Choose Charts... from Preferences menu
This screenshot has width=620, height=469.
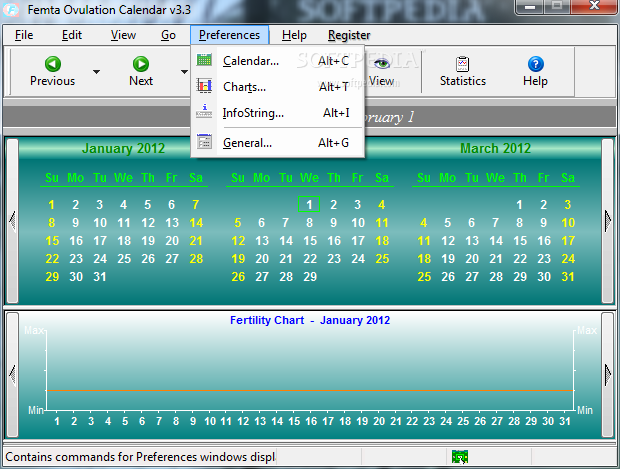[278, 87]
